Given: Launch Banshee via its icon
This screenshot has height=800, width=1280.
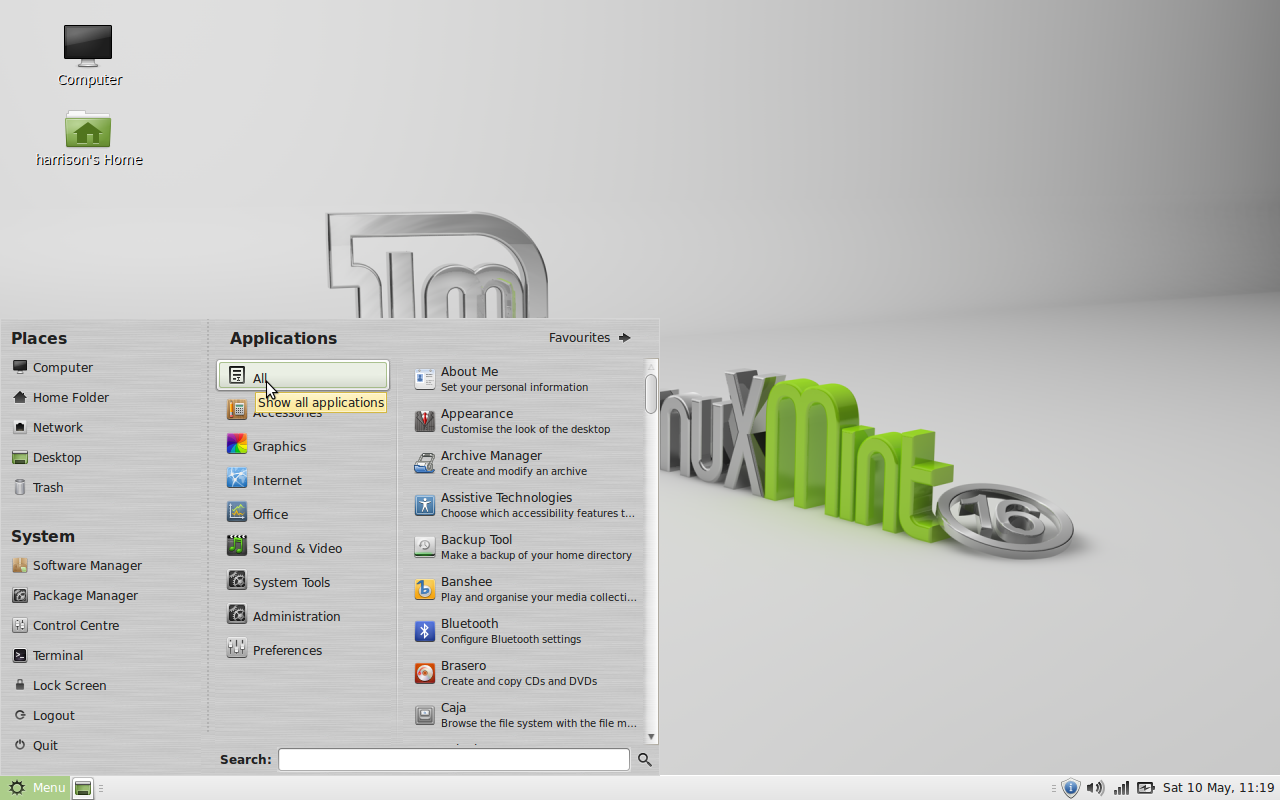Looking at the screenshot, I should (425, 589).
